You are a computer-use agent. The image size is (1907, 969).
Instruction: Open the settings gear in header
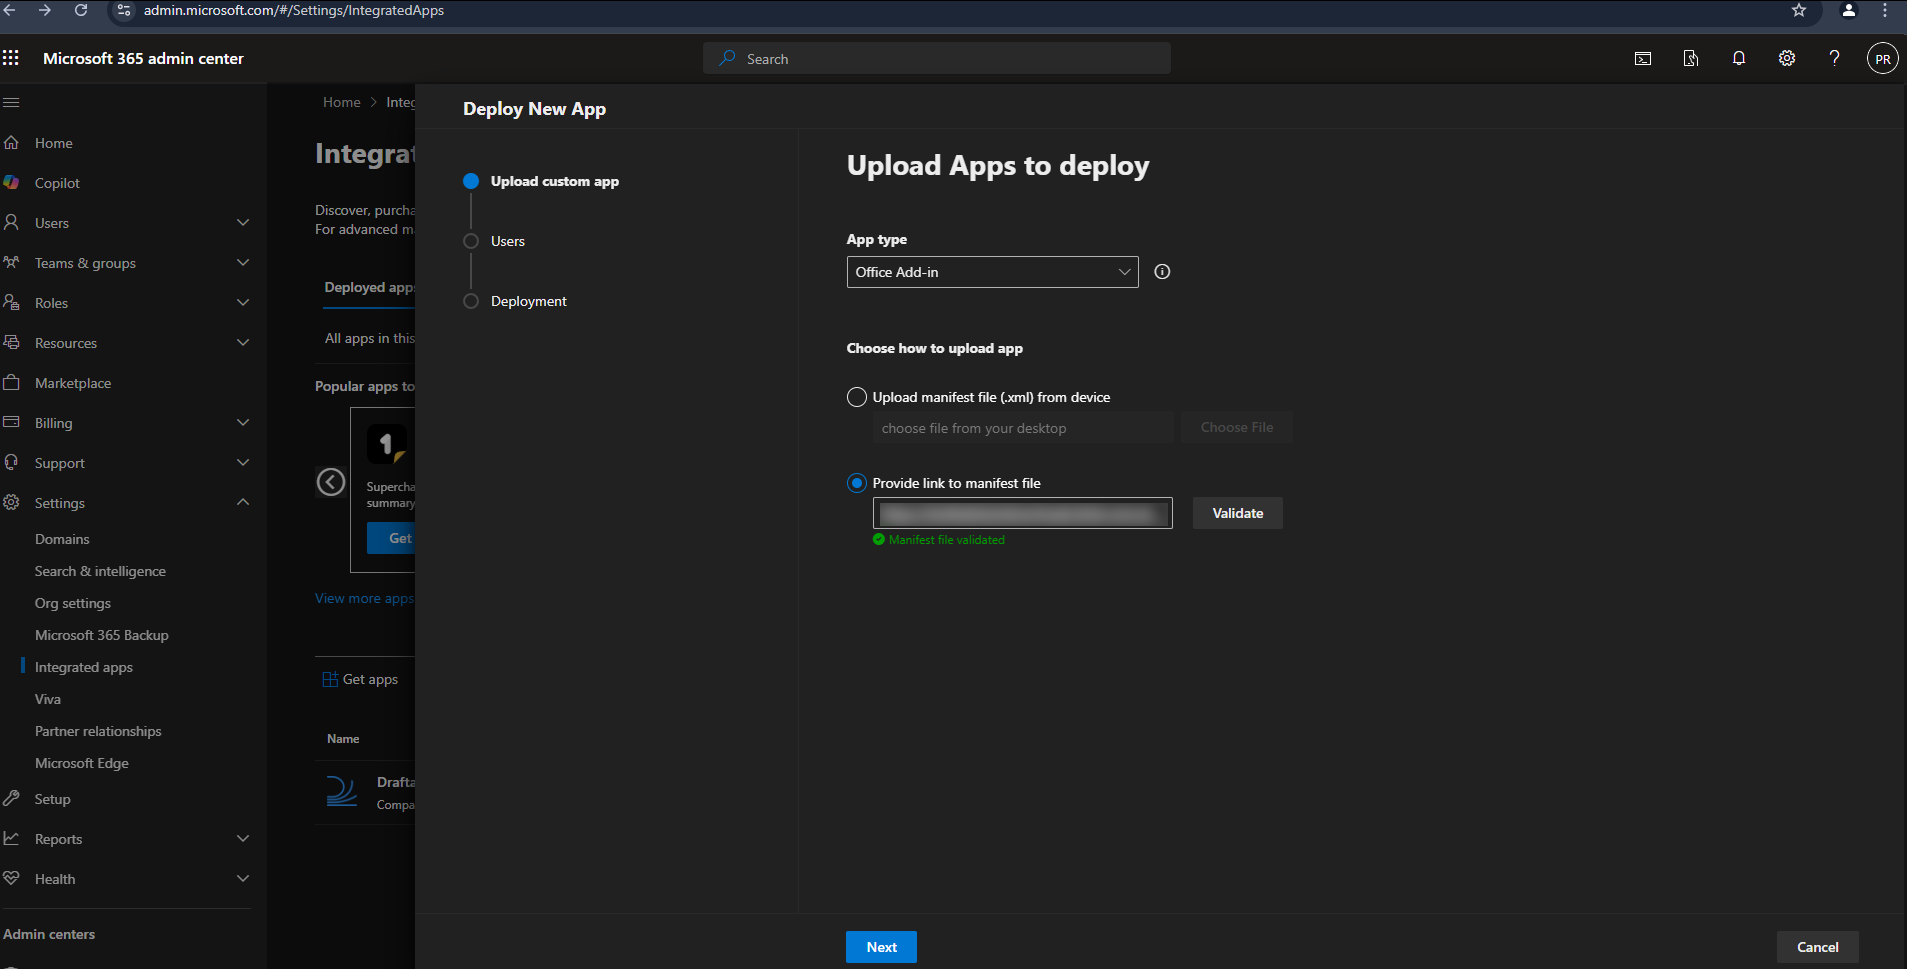[1786, 59]
